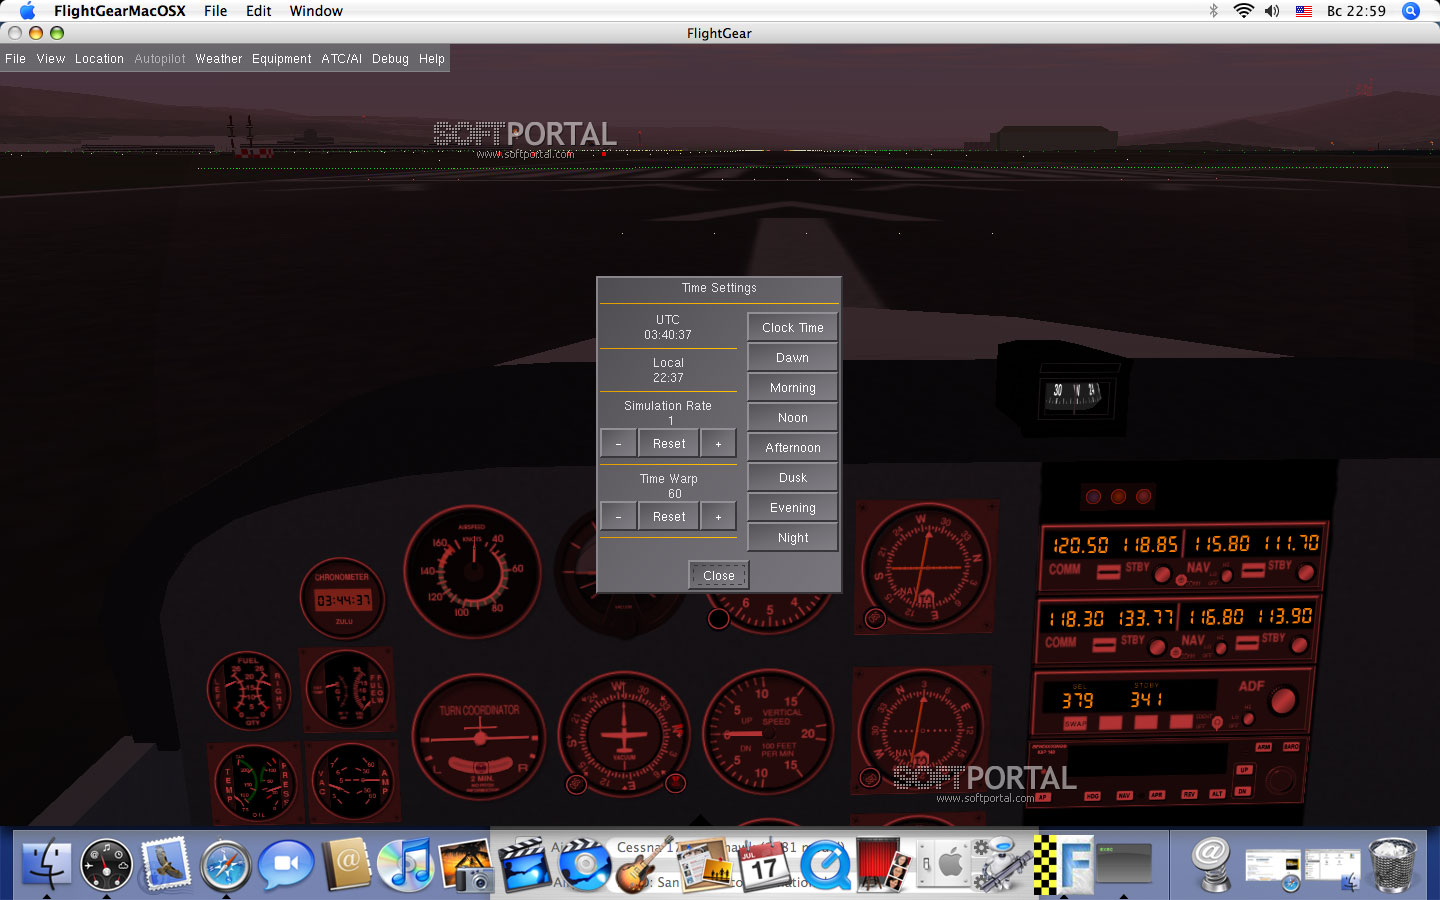Image resolution: width=1440 pixels, height=900 pixels.
Task: Open Finder from the Dock
Action: point(46,864)
